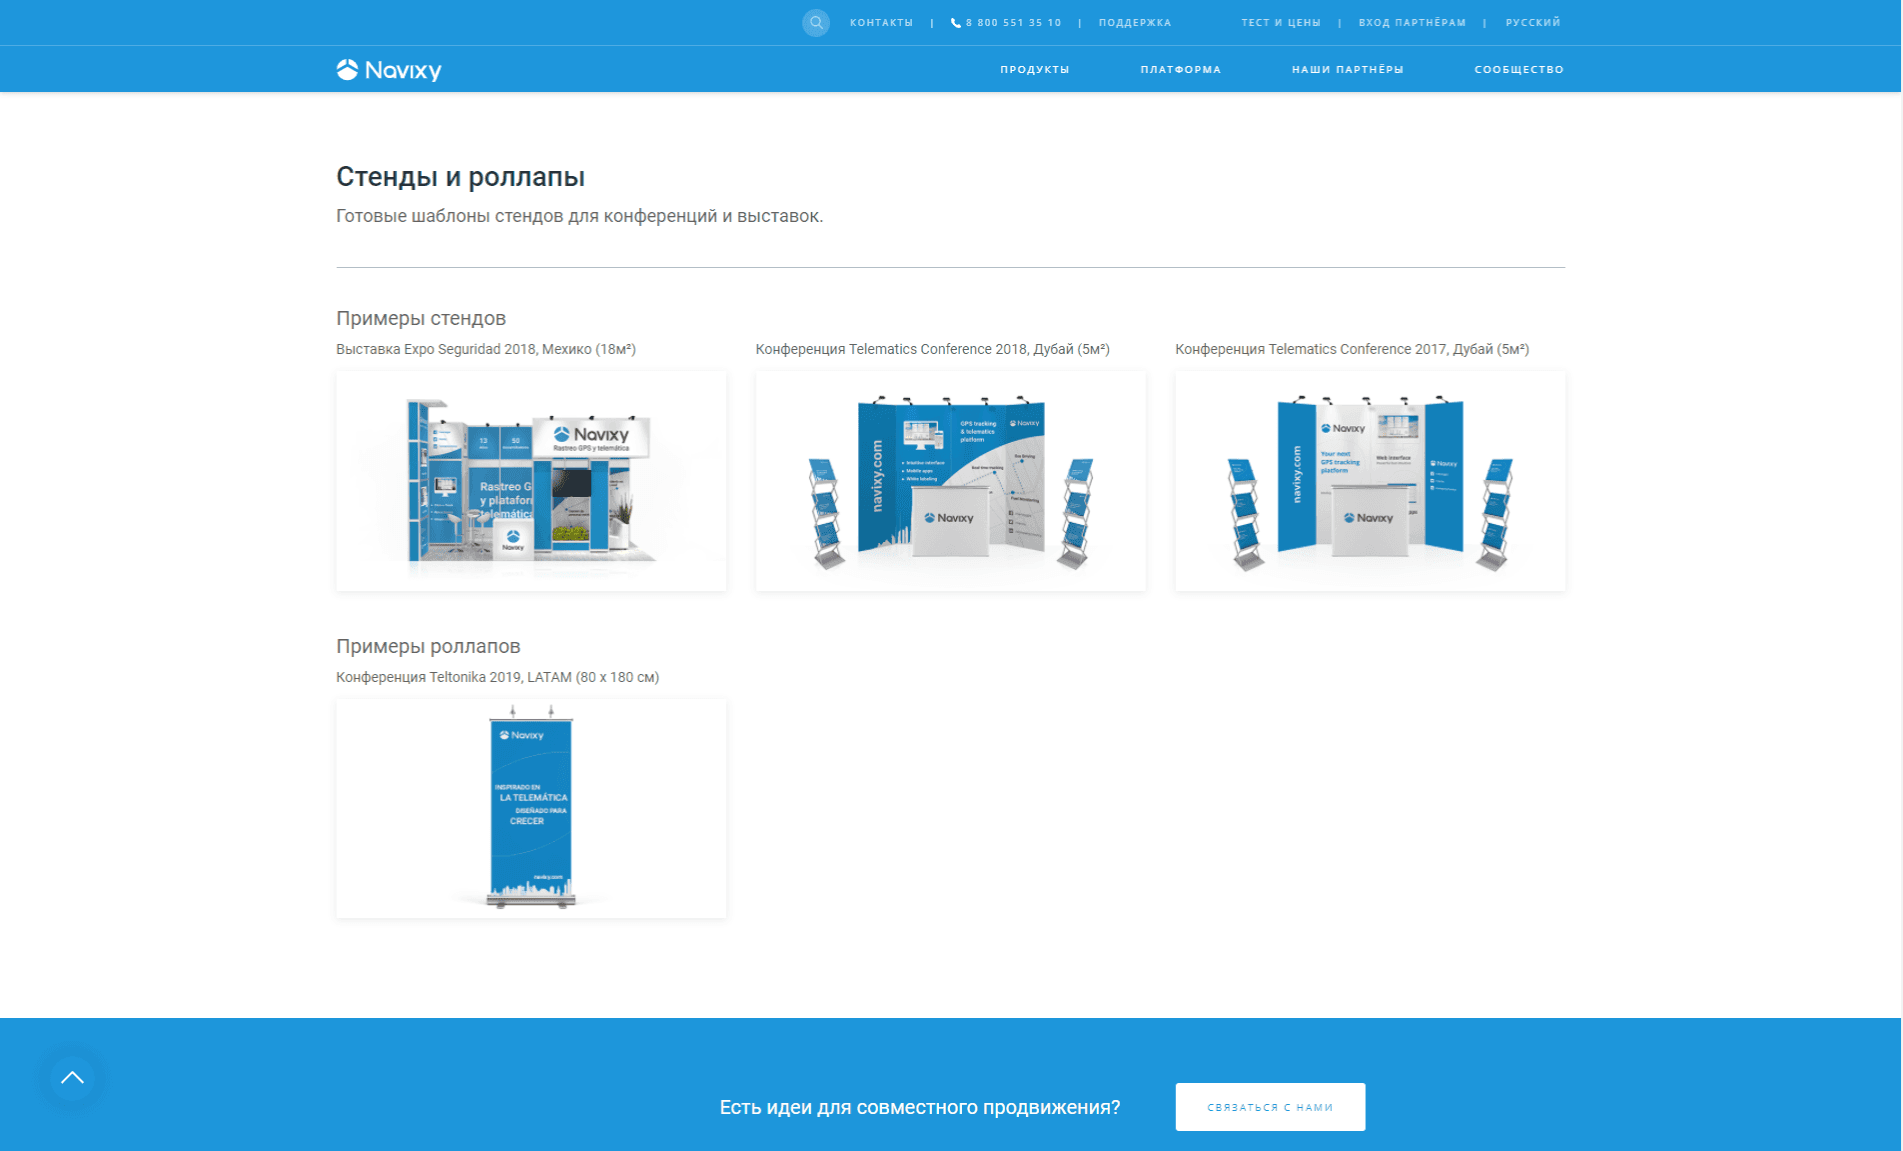This screenshot has width=1903, height=1151.
Task: Open Вход партнёрам login link
Action: (1412, 22)
